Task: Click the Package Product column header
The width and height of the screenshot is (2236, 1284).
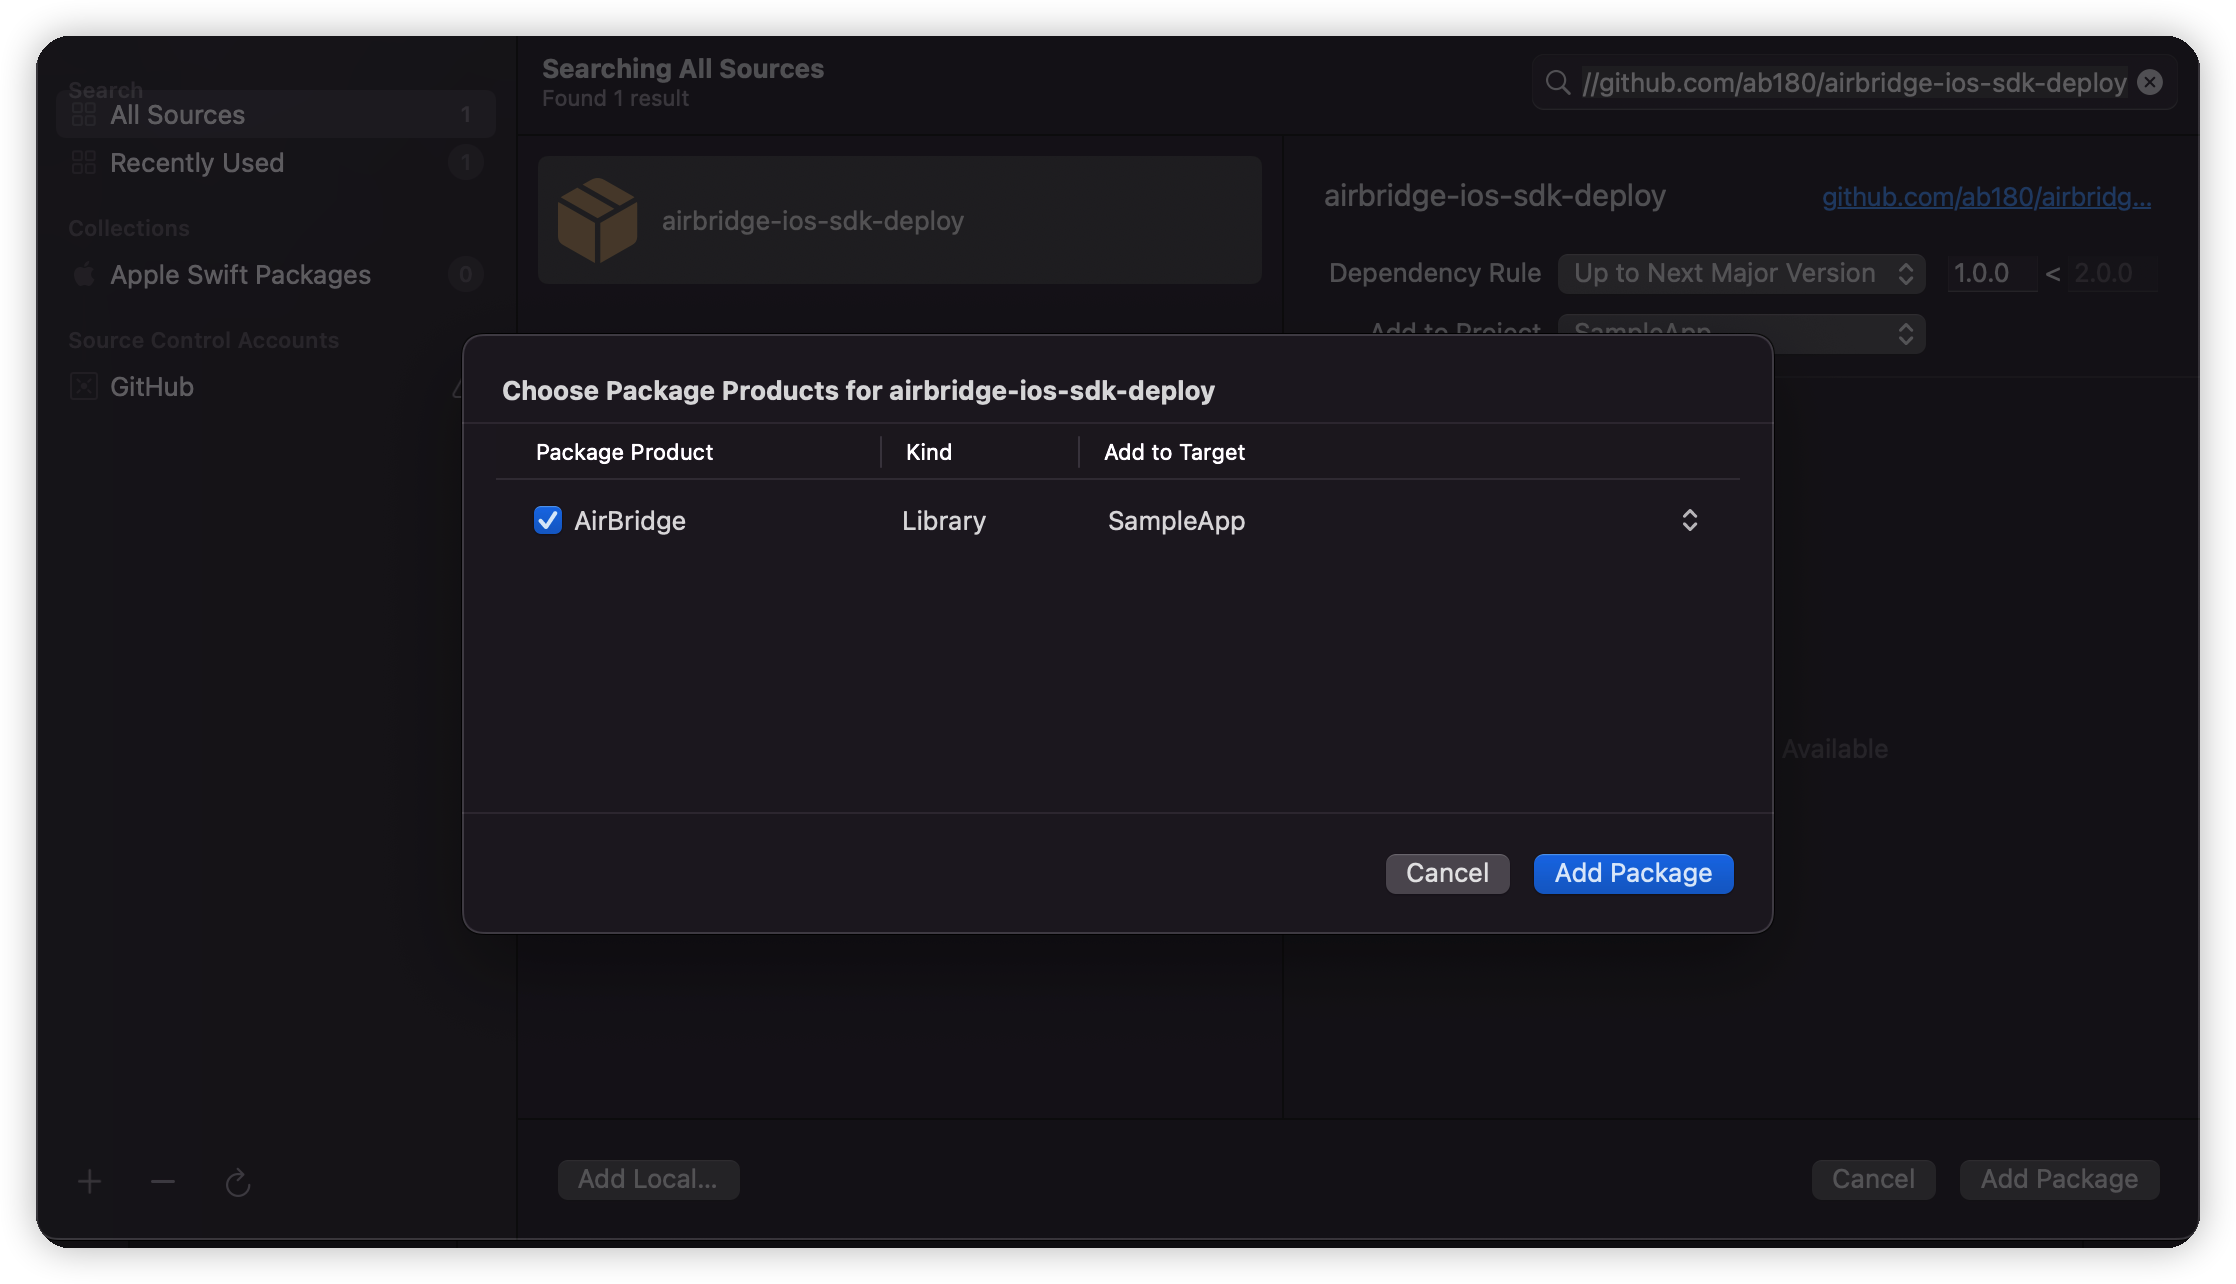Action: [x=624, y=452]
